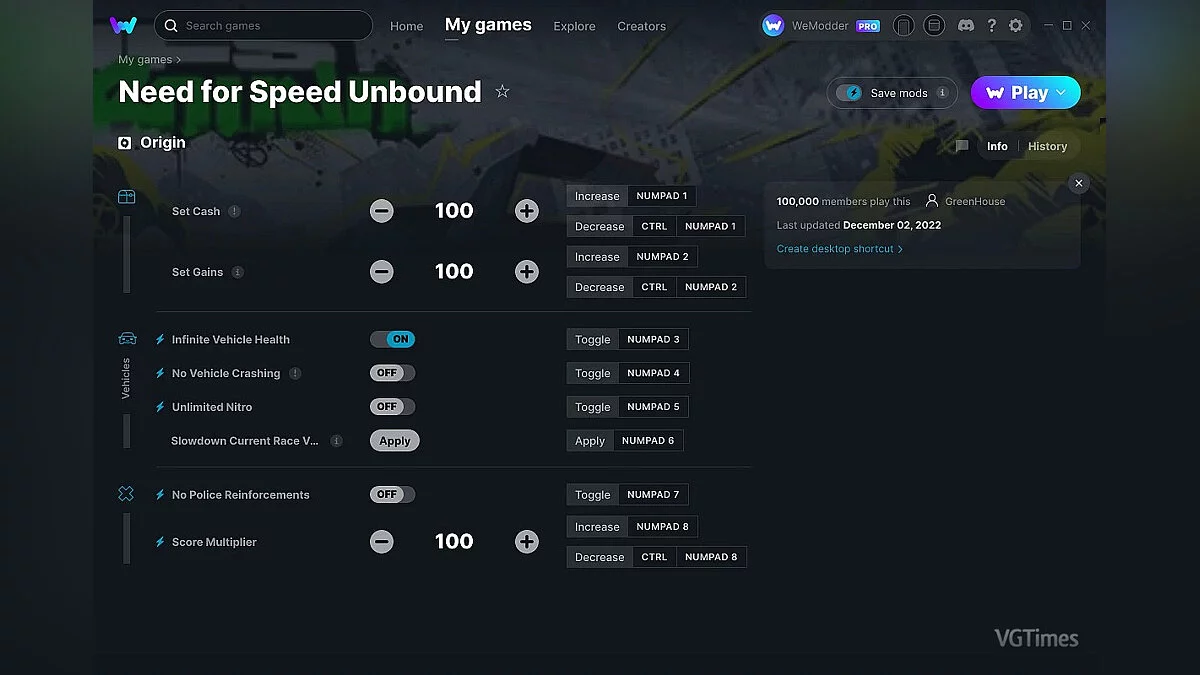
Task: Open the settings gear icon
Action: pos(1016,25)
